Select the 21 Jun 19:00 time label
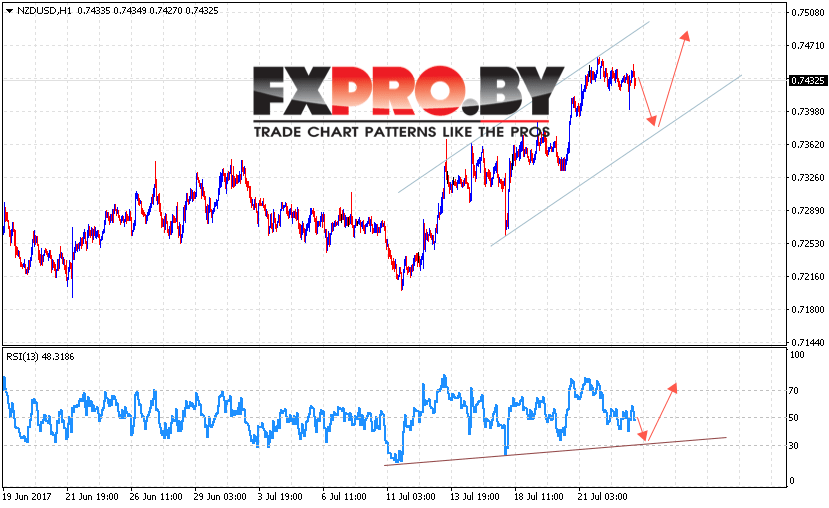Image resolution: width=829 pixels, height=508 pixels. [x=92, y=496]
